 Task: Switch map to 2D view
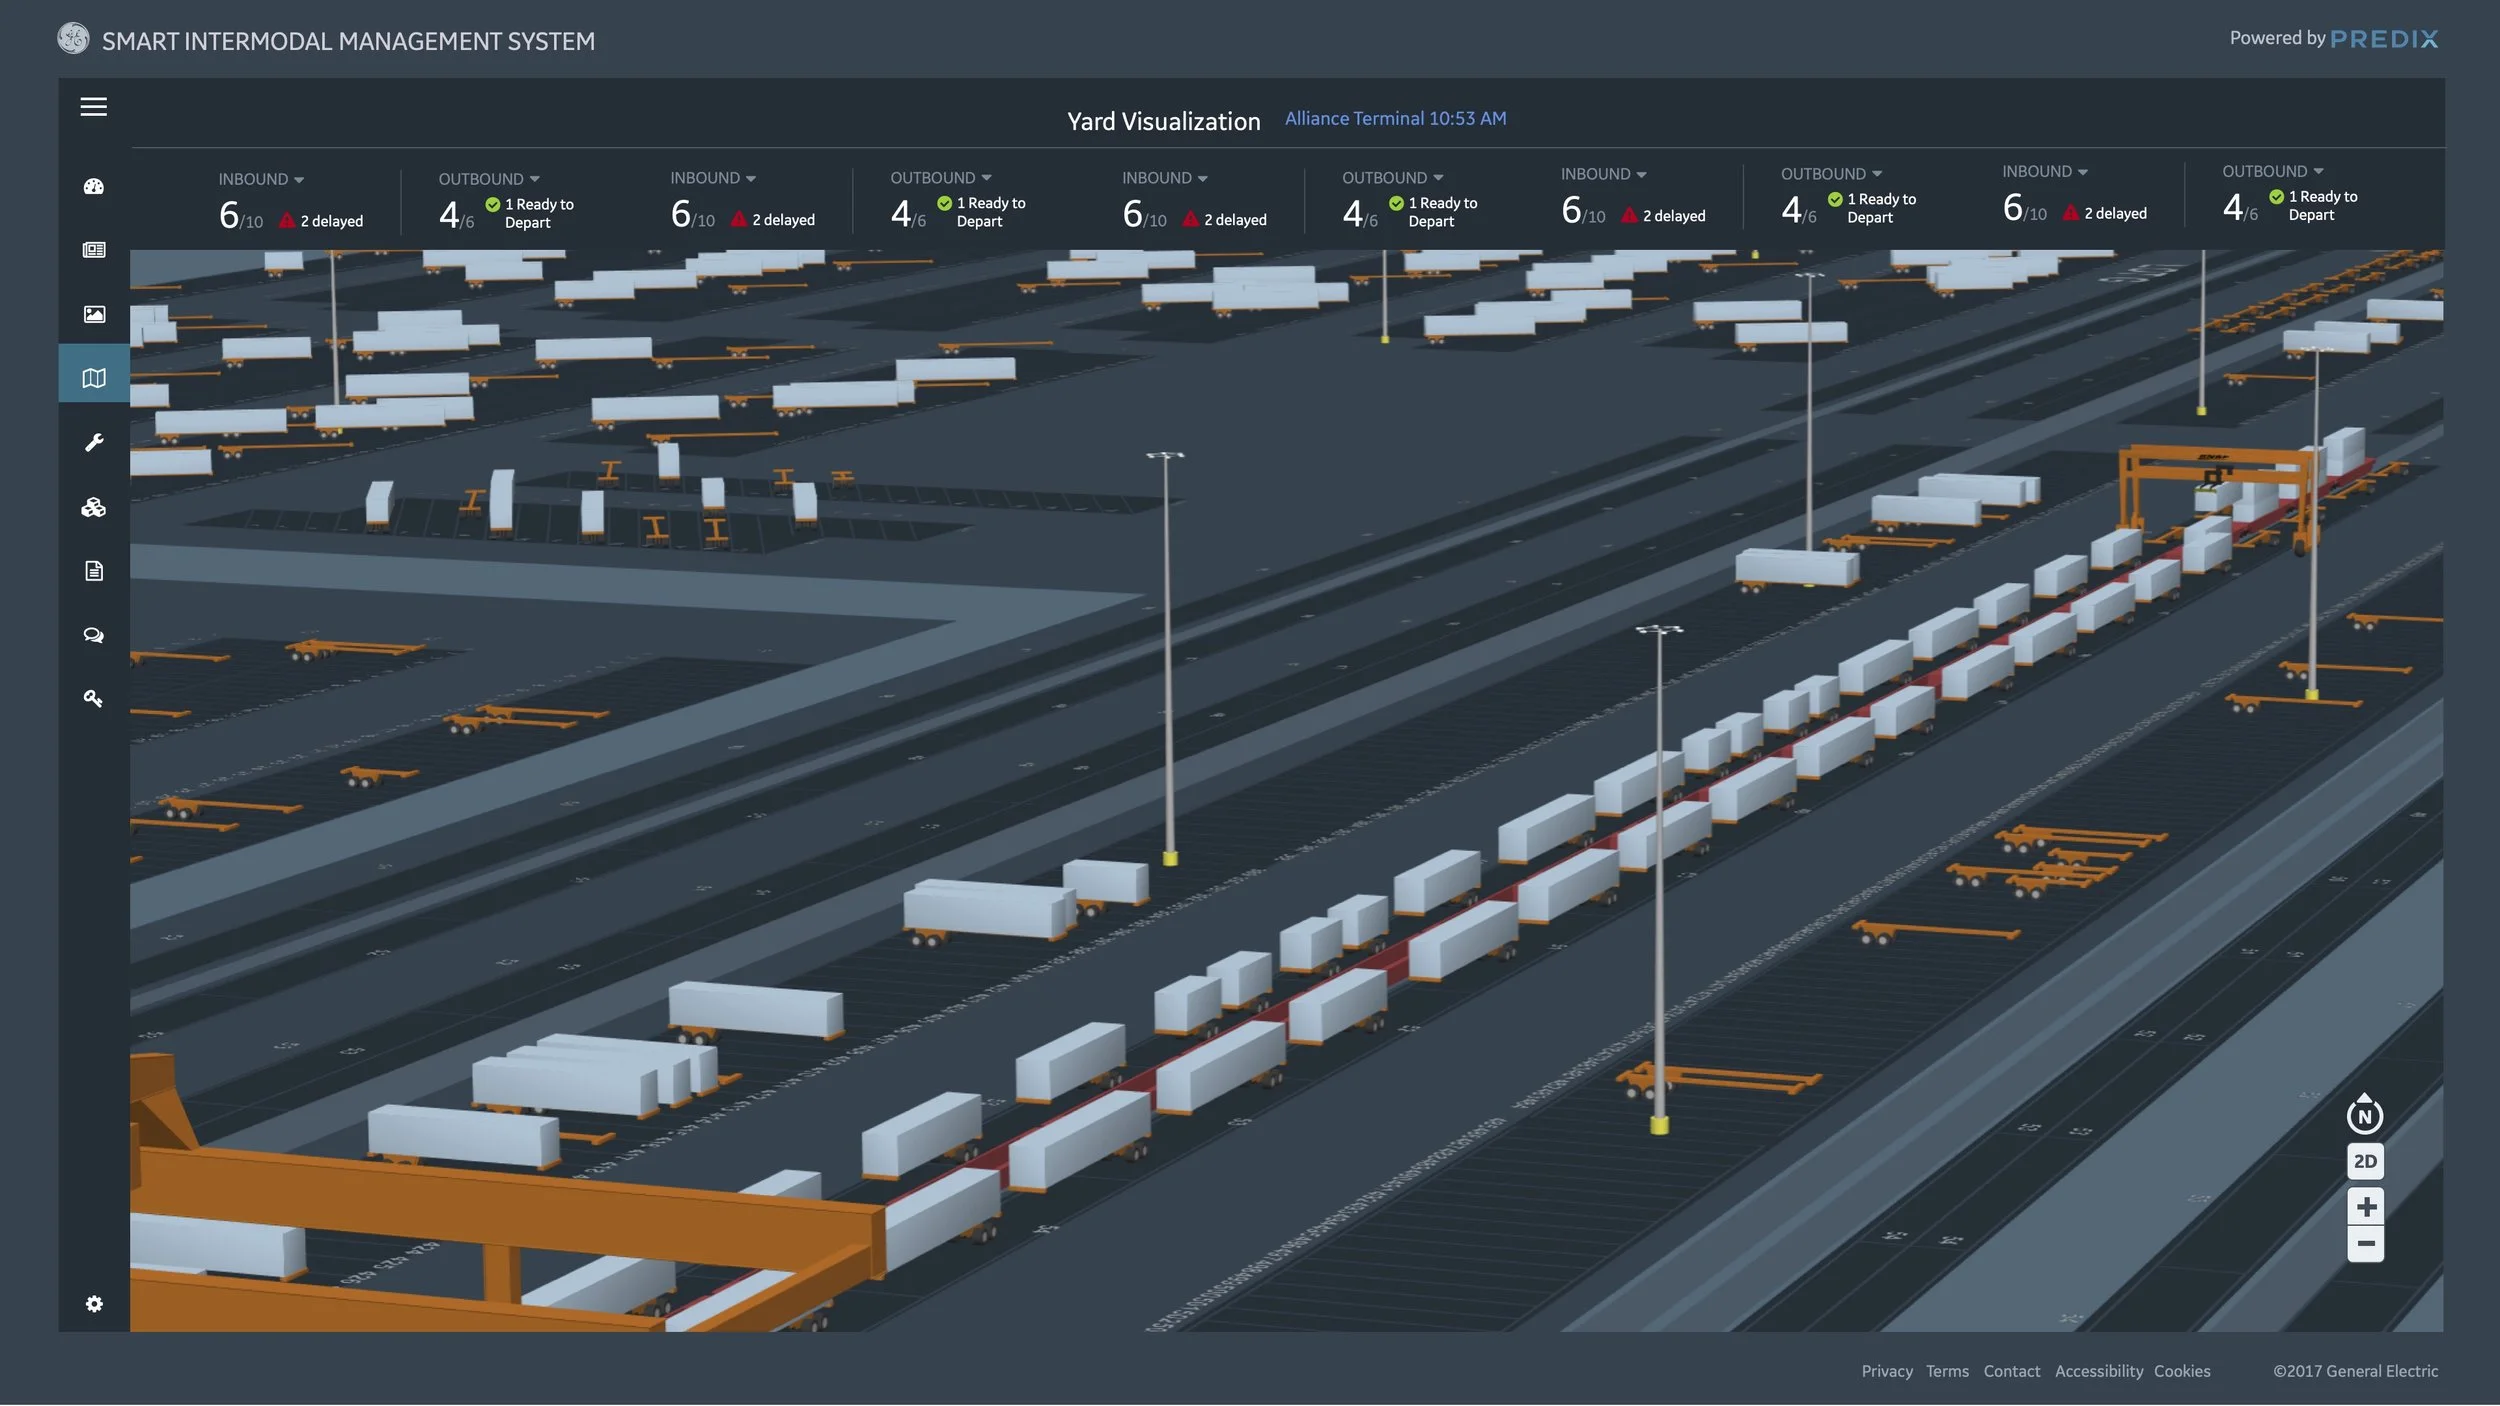[2365, 1161]
